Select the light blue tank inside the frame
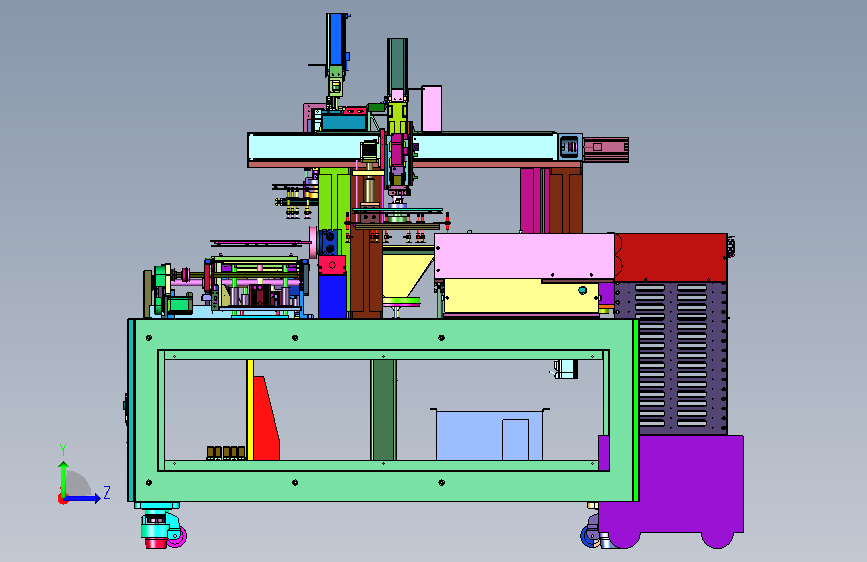The height and width of the screenshot is (562, 867). click(489, 435)
